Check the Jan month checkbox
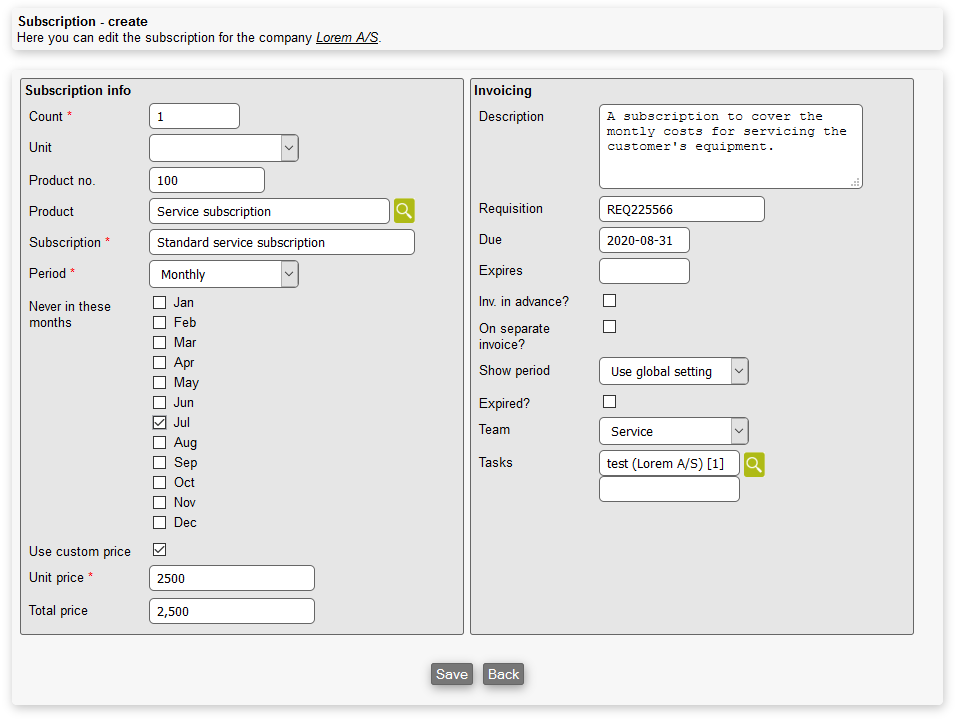This screenshot has width=960, height=725. click(160, 303)
